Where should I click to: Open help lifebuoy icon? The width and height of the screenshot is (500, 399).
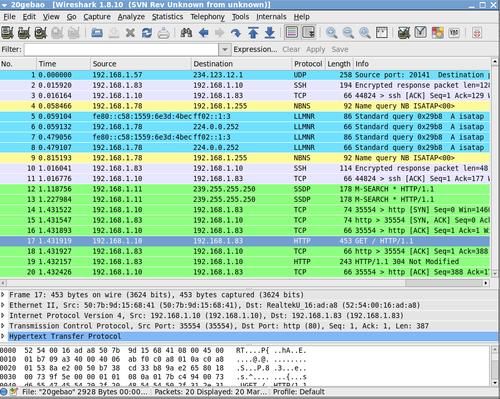tap(477, 33)
